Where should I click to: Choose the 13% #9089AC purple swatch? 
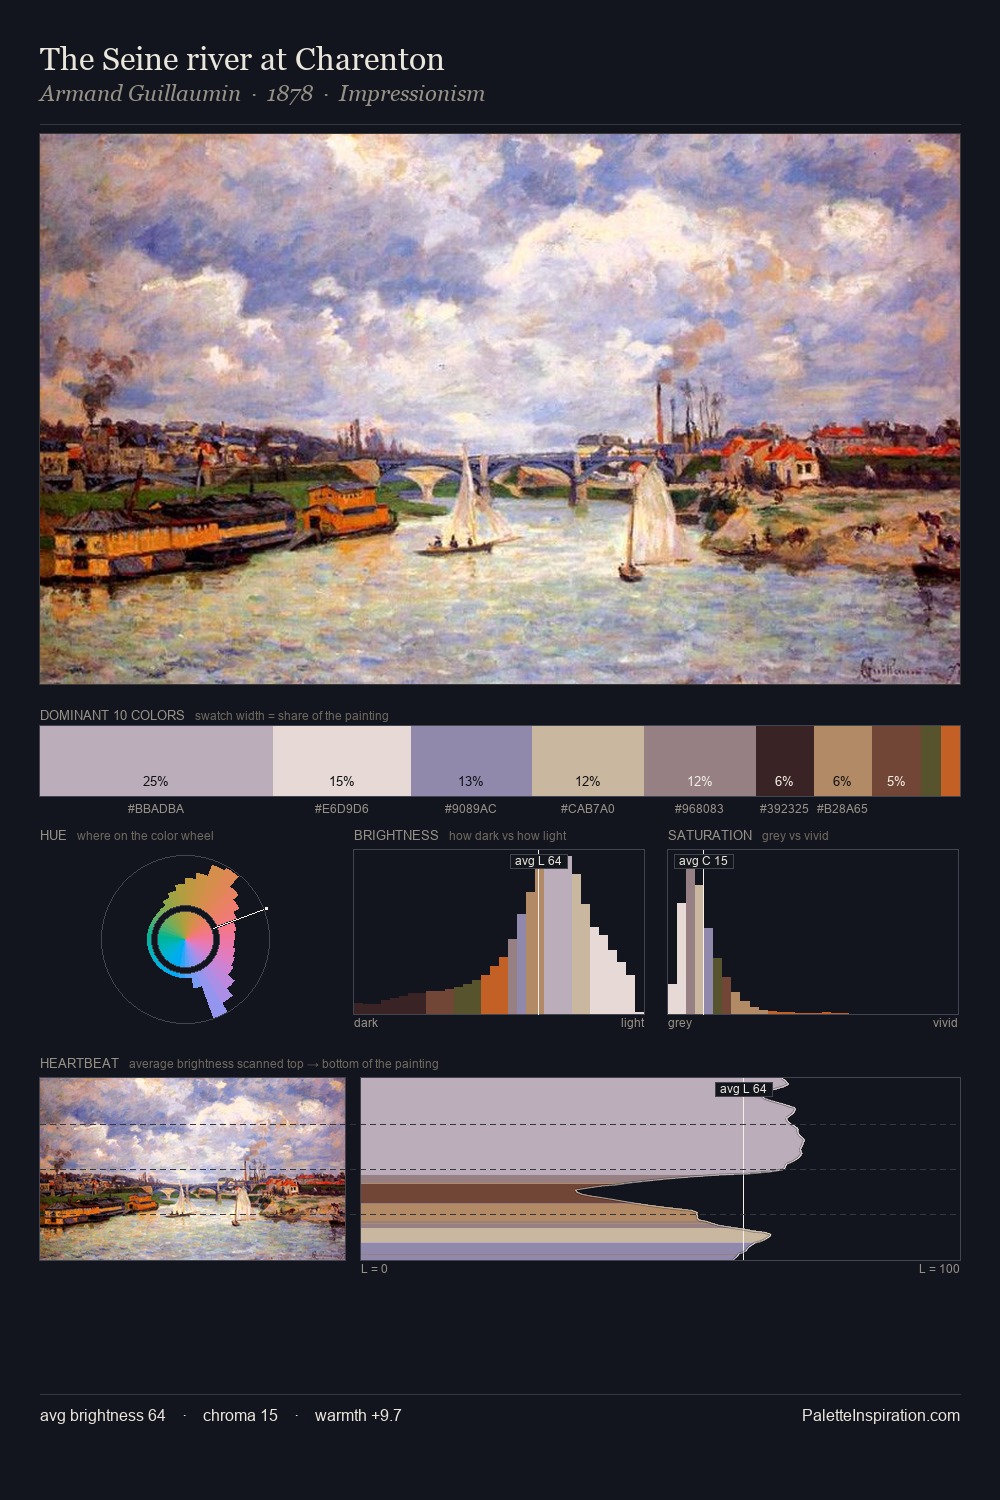[x=471, y=761]
